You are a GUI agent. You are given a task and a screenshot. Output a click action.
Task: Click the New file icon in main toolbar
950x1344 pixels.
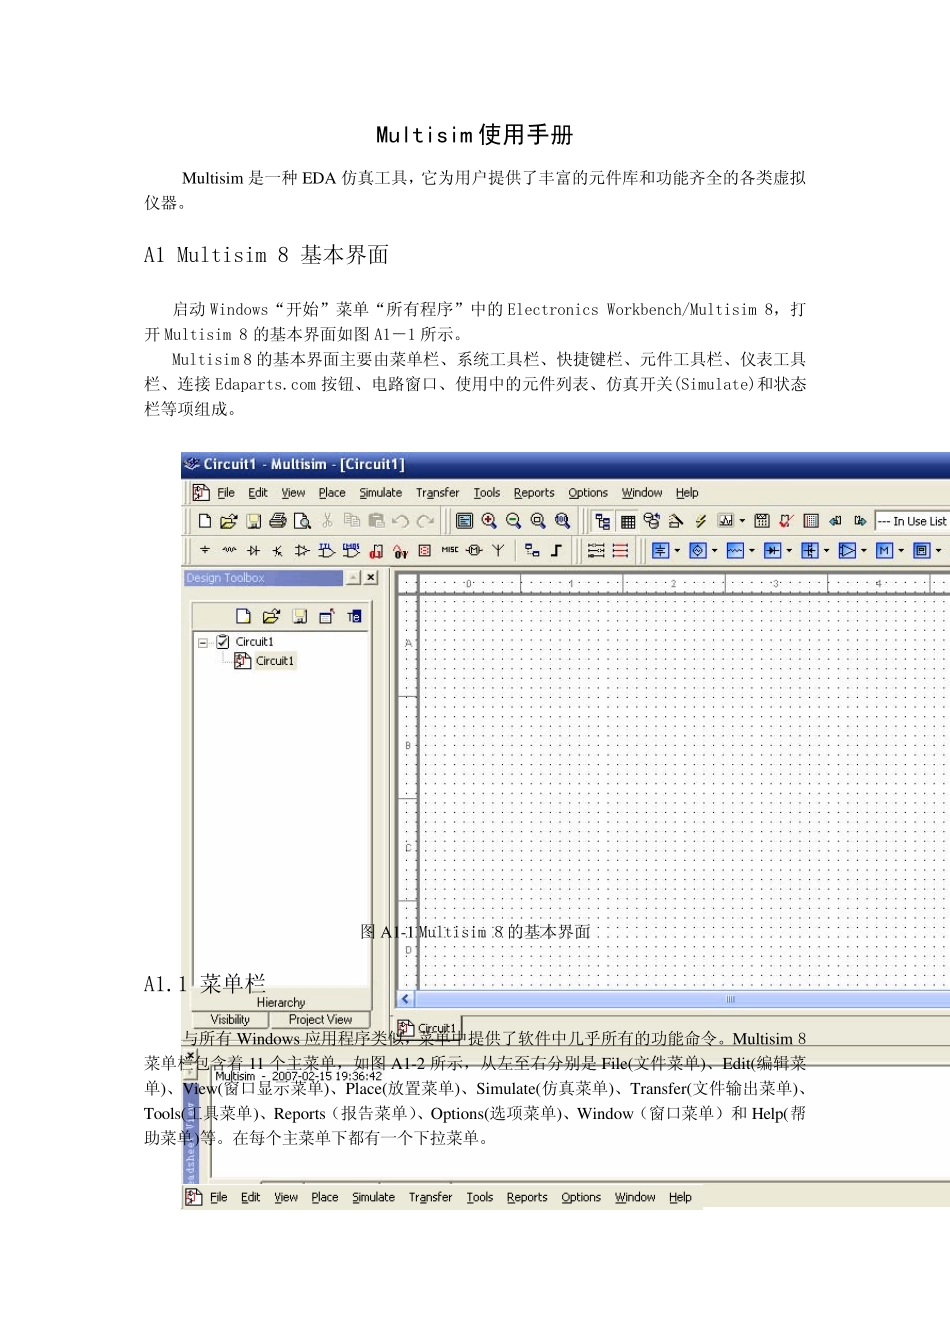pyautogui.click(x=205, y=521)
